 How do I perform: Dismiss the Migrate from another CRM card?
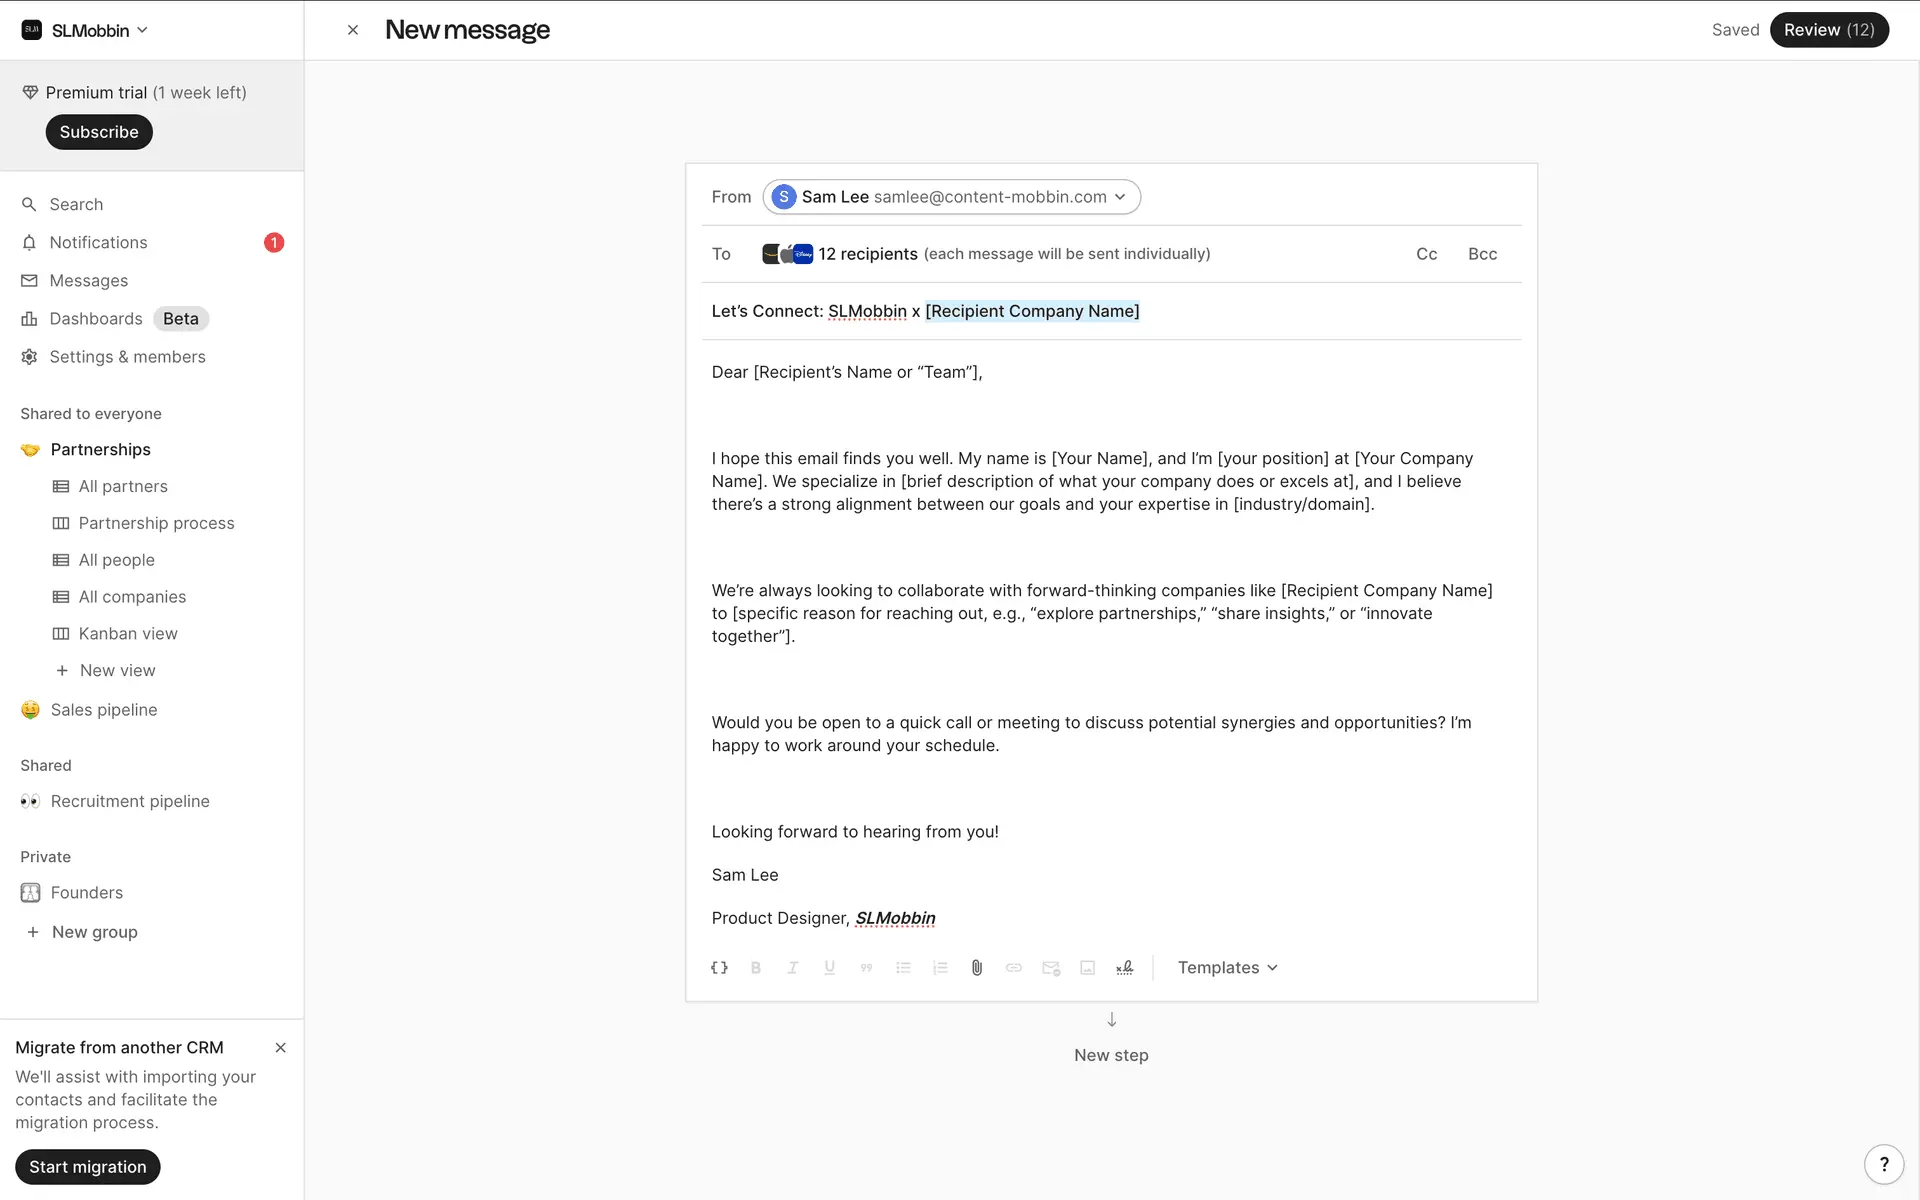(280, 1048)
